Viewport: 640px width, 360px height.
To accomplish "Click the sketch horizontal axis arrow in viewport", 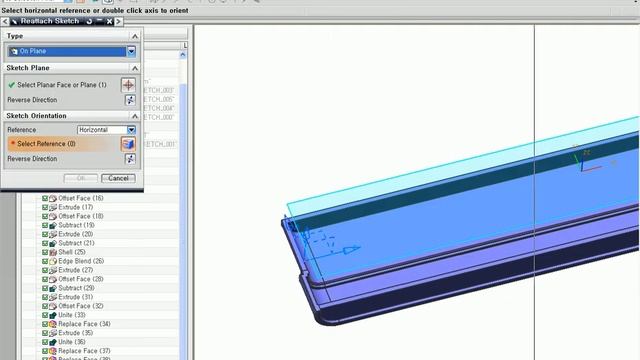I will 352,249.
